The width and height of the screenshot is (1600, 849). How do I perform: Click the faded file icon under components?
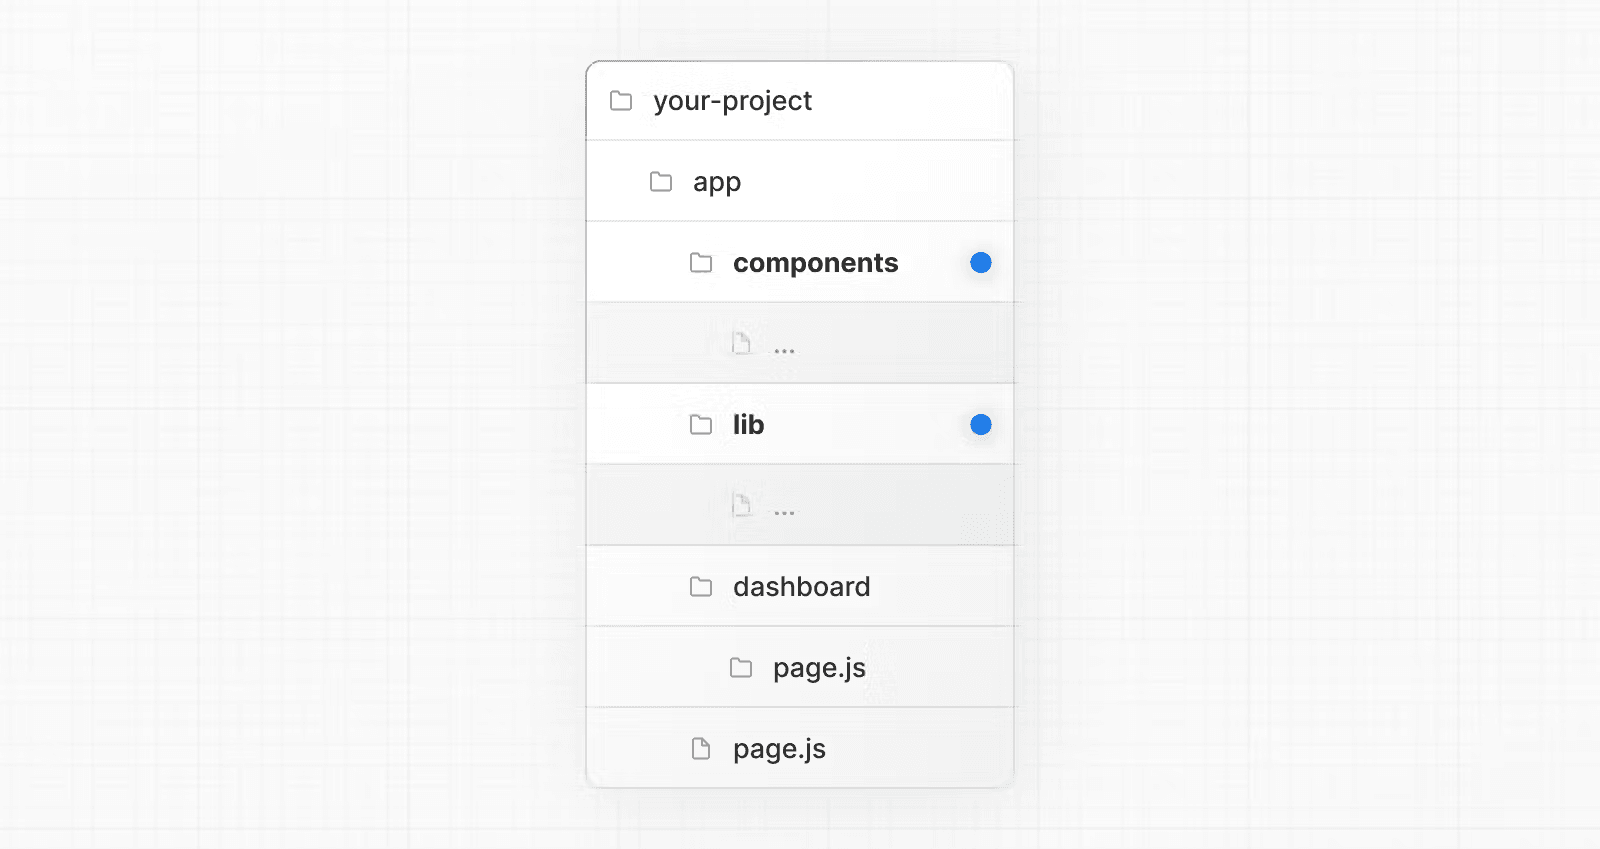(x=741, y=344)
